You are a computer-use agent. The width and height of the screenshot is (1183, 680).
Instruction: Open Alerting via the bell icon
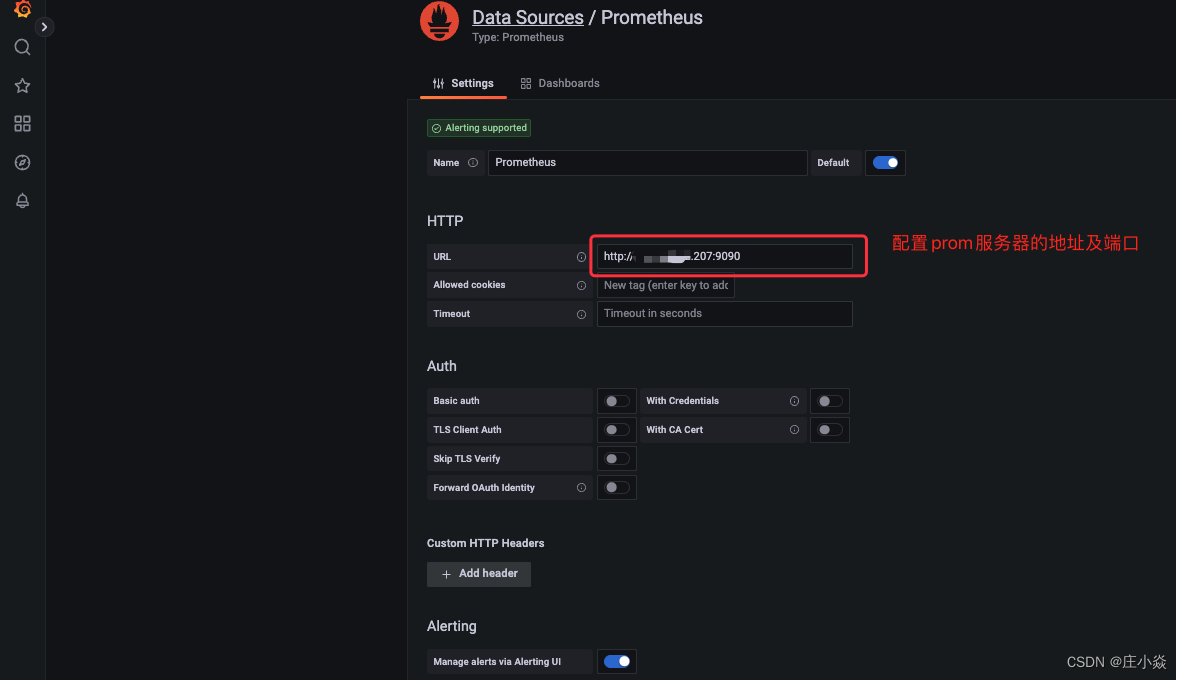pyautogui.click(x=23, y=201)
